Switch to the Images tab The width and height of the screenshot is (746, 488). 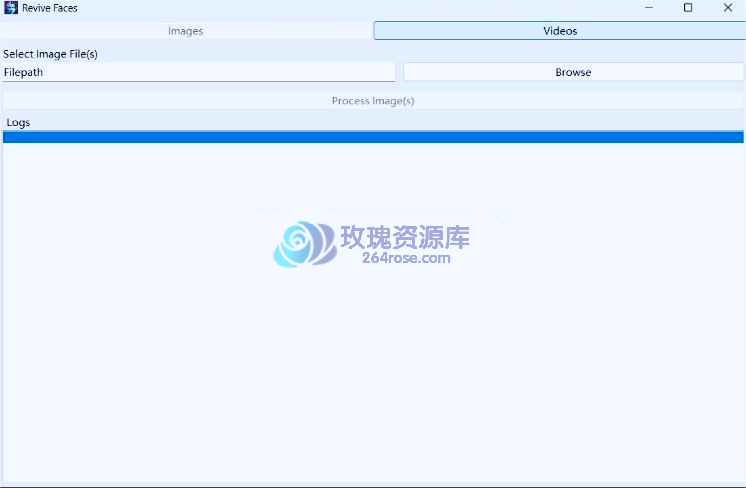coord(186,31)
